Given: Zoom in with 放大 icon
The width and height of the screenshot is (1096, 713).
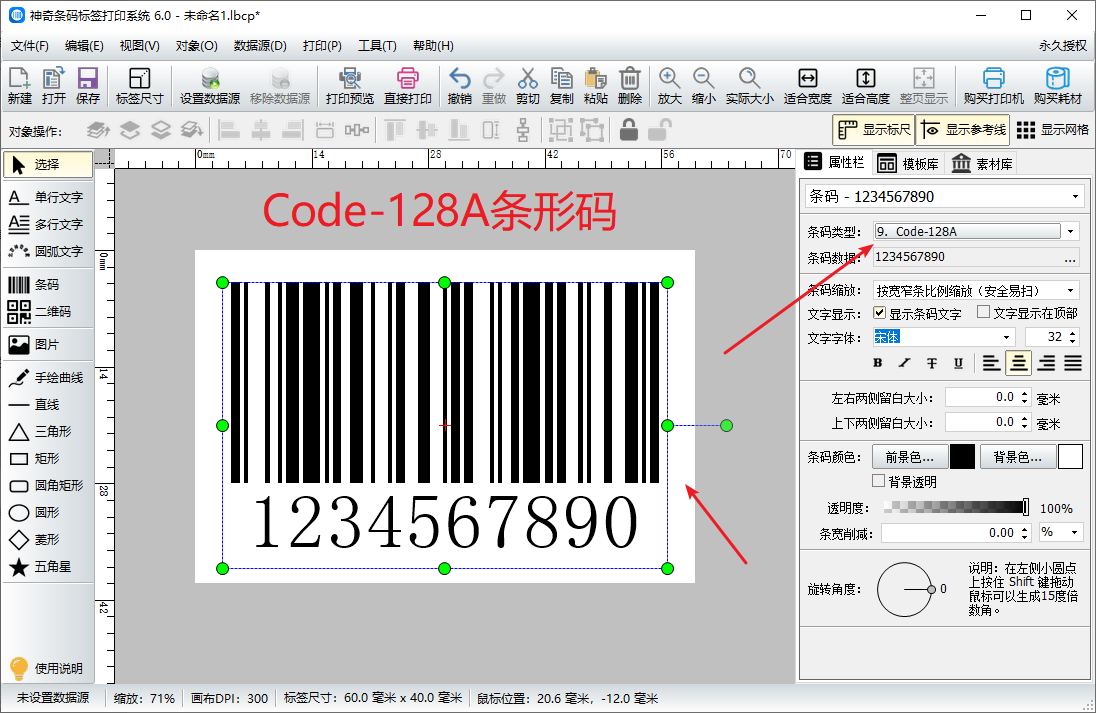Looking at the screenshot, I should (x=669, y=85).
